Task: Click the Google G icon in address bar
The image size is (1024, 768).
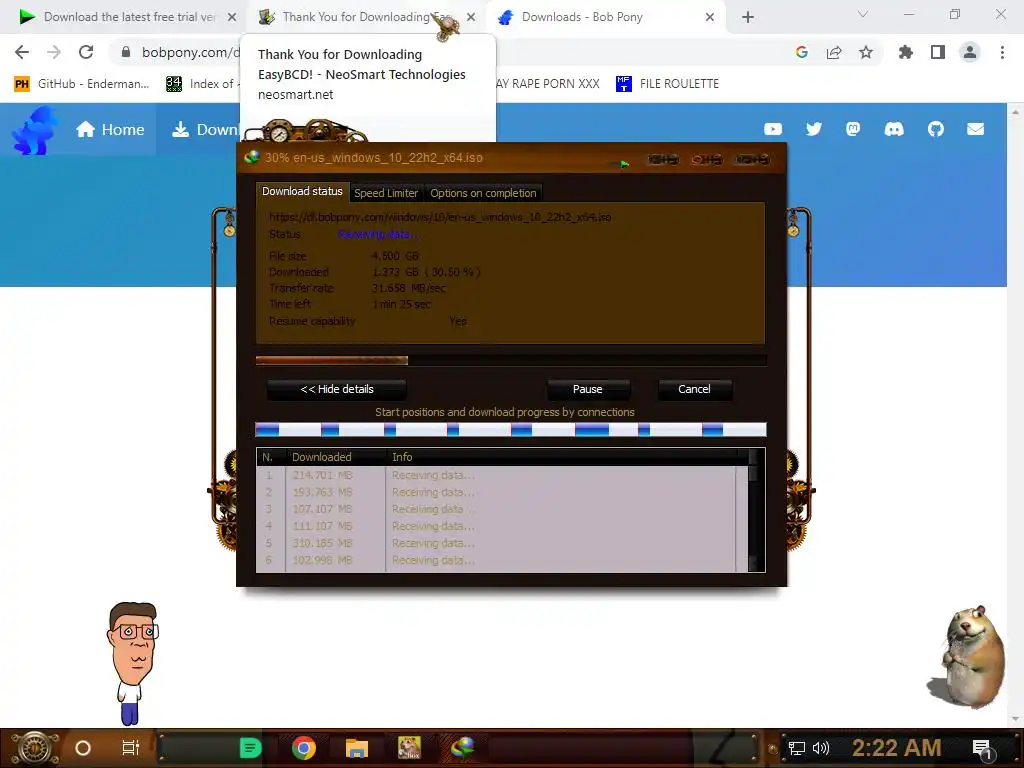Action: [802, 52]
